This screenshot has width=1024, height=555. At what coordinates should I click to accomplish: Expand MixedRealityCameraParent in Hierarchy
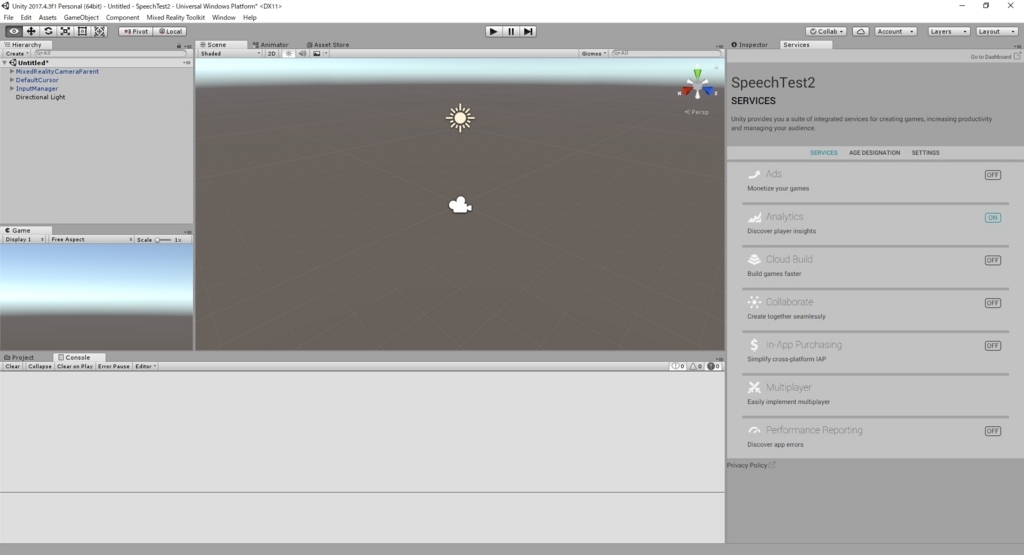click(x=12, y=71)
